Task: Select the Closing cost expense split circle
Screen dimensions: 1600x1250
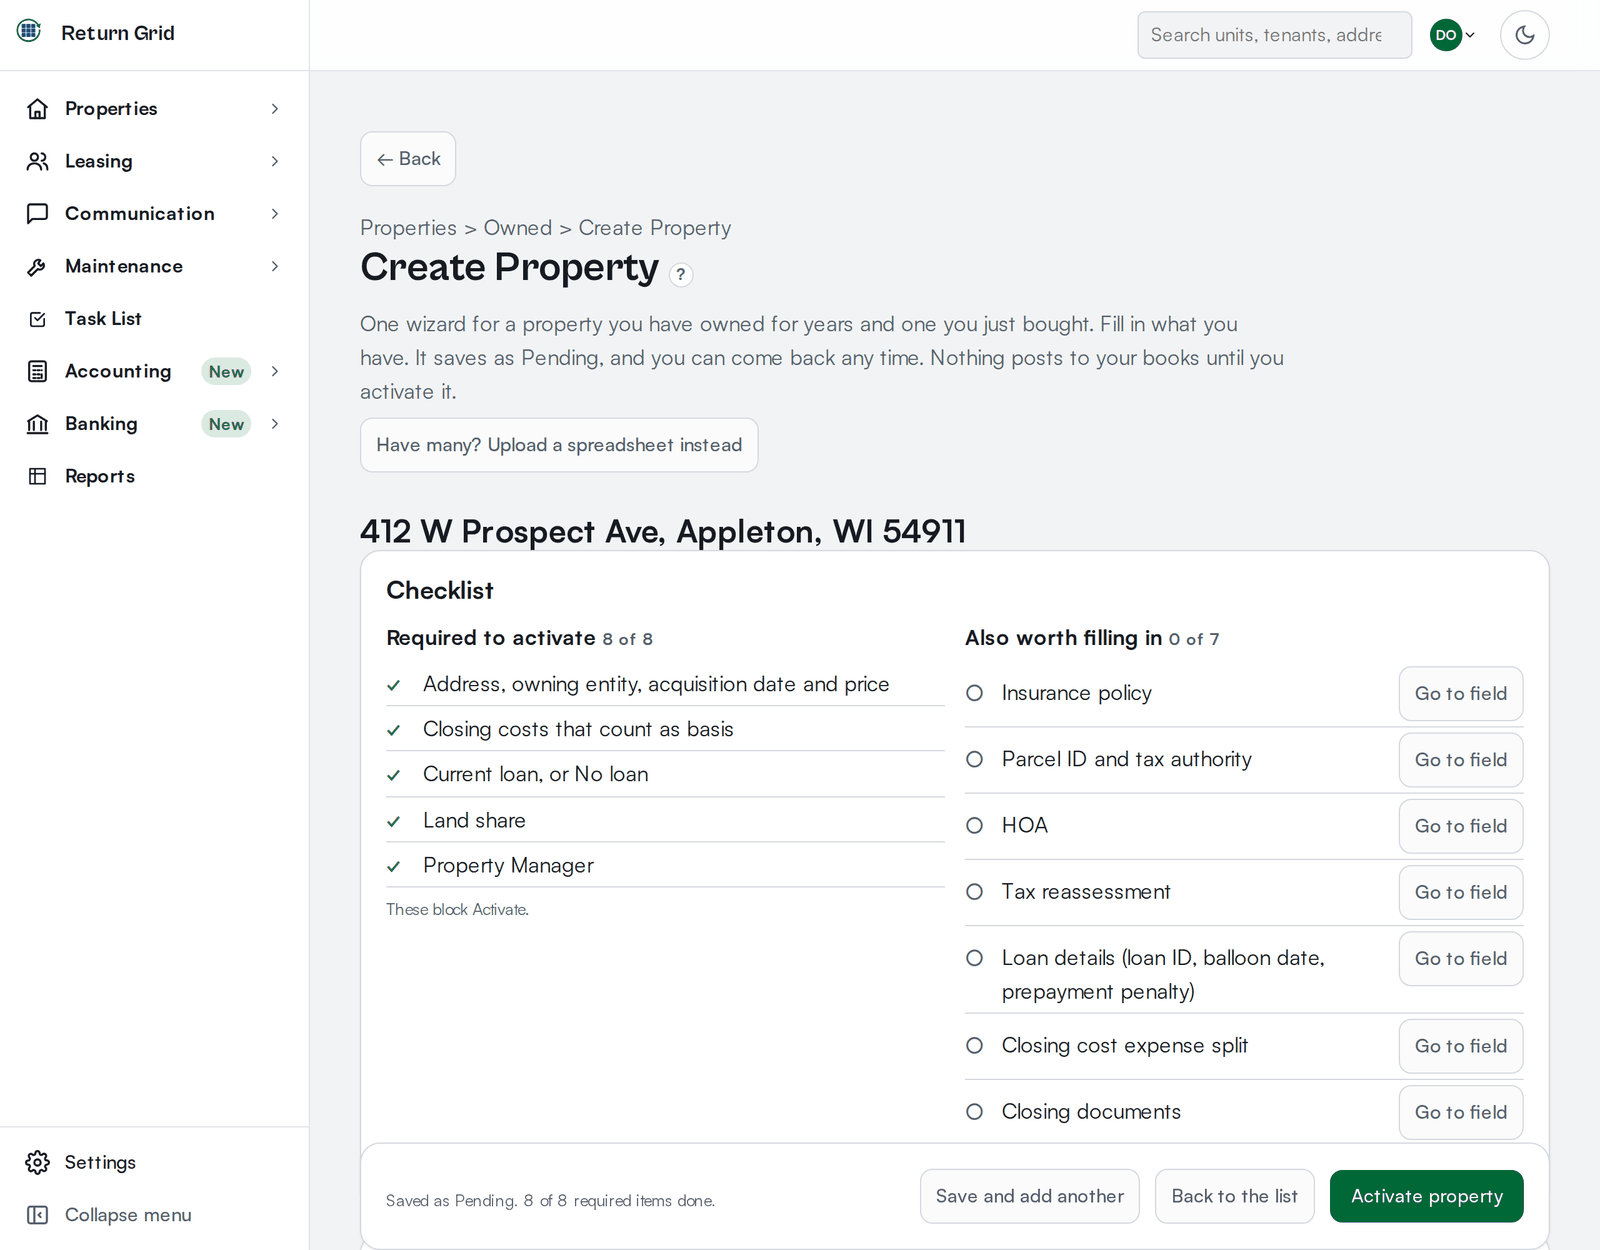Action: click(x=975, y=1045)
